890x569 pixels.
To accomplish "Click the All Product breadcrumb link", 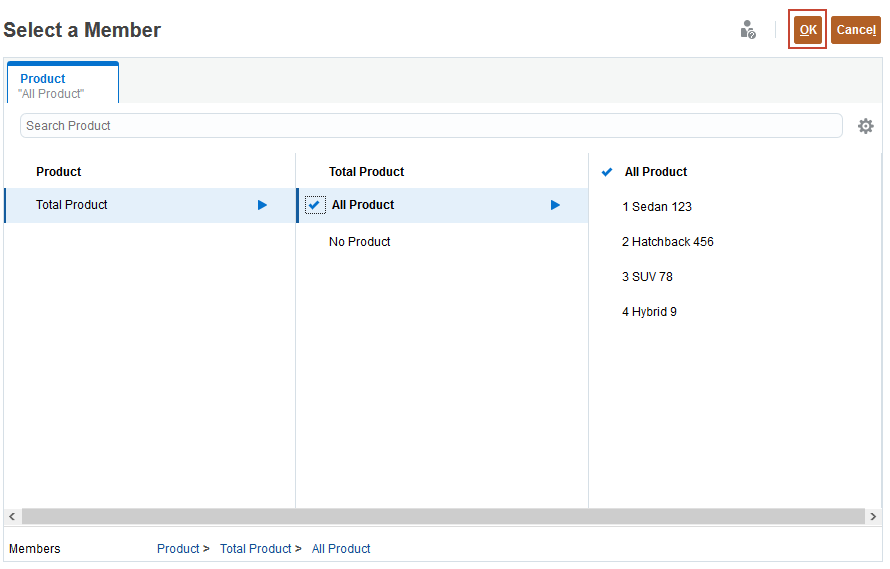I will 341,549.
